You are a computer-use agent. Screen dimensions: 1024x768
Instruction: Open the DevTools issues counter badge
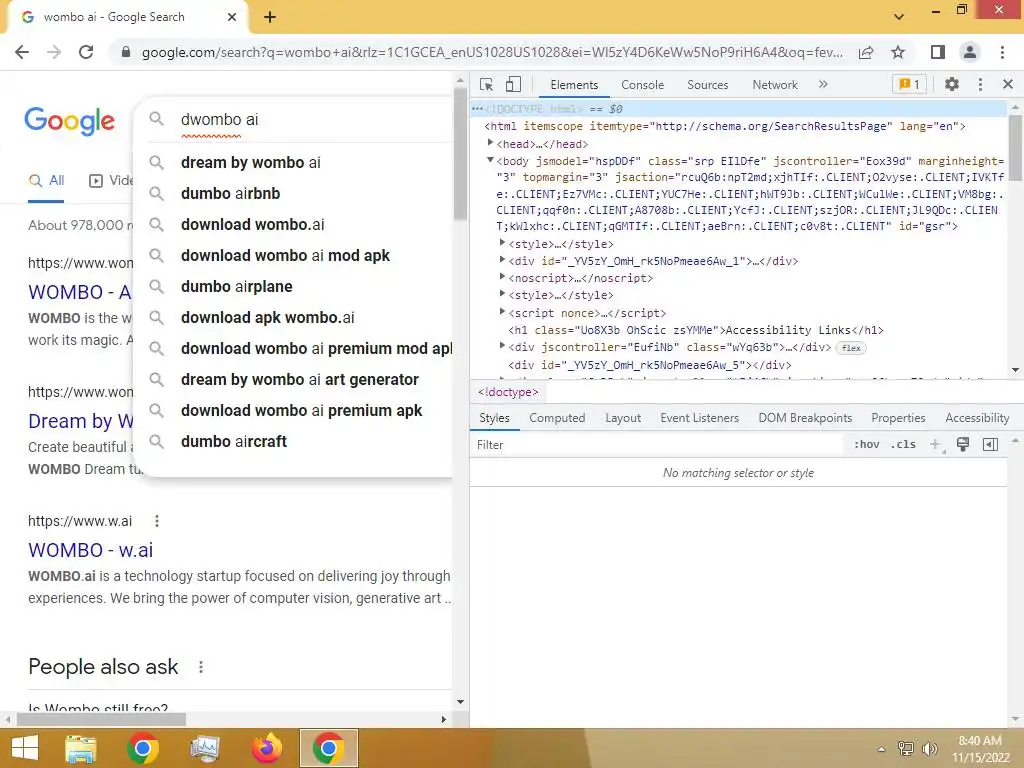[909, 84]
